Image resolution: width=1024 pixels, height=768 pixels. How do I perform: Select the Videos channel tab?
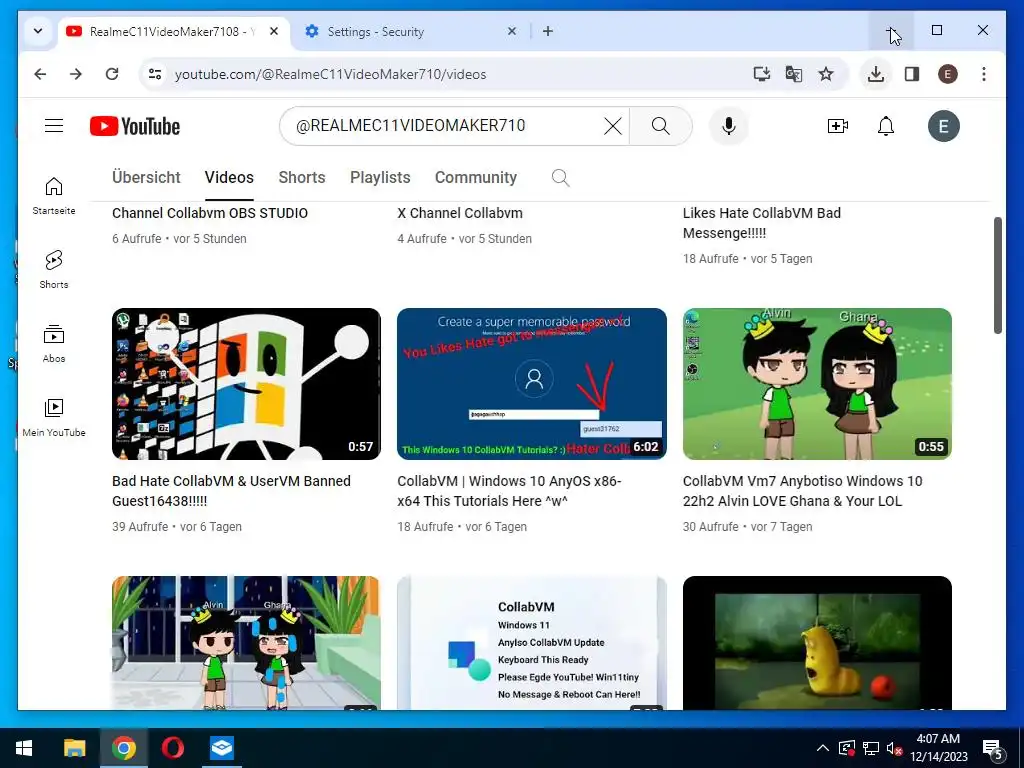pyautogui.click(x=229, y=178)
